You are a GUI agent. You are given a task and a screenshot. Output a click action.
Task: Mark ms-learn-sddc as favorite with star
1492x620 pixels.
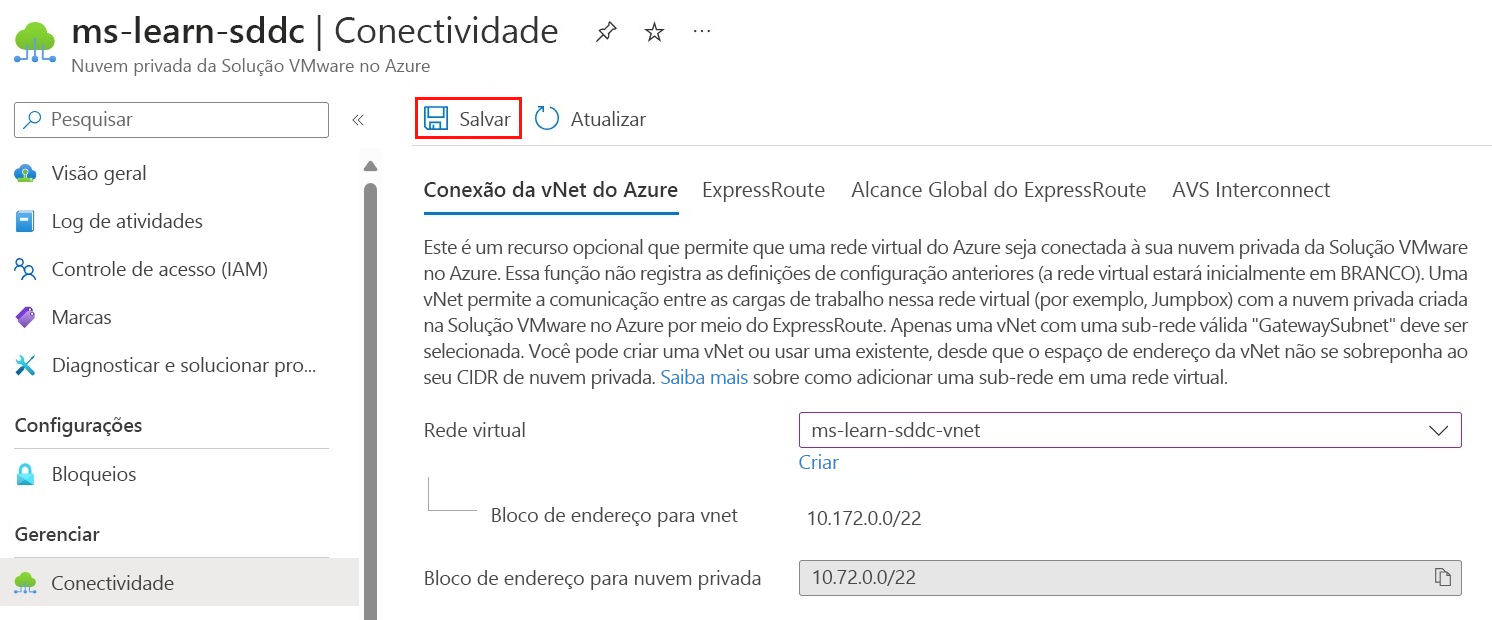click(x=653, y=31)
